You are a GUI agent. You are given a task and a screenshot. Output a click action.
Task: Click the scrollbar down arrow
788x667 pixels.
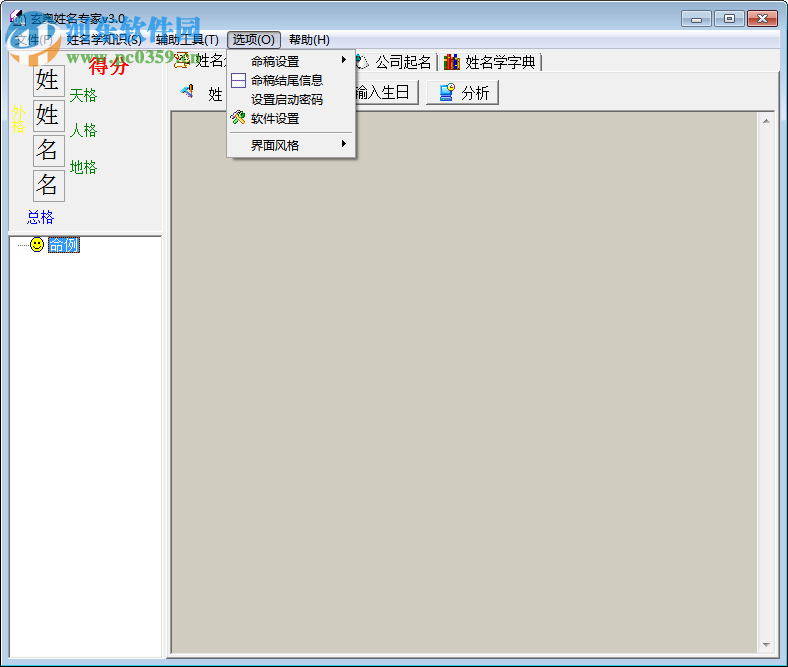766,644
